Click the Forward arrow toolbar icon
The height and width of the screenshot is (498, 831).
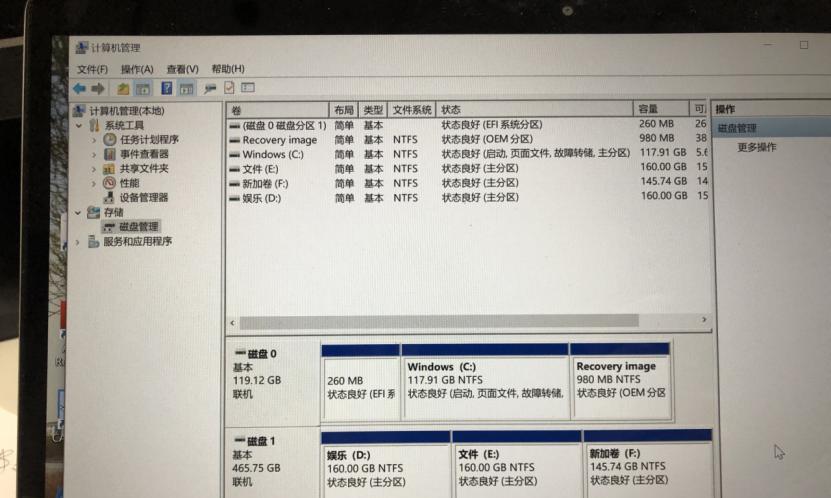pos(98,88)
